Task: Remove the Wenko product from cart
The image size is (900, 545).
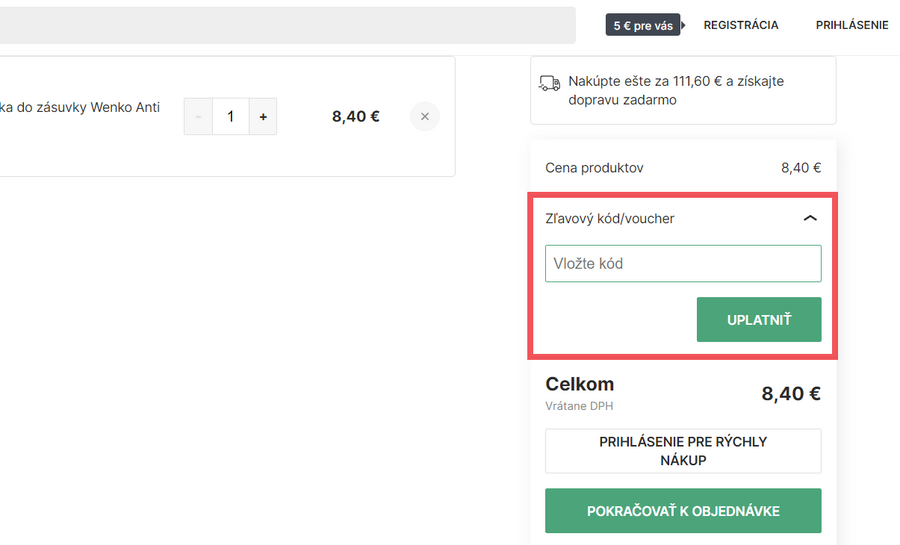Action: click(424, 117)
